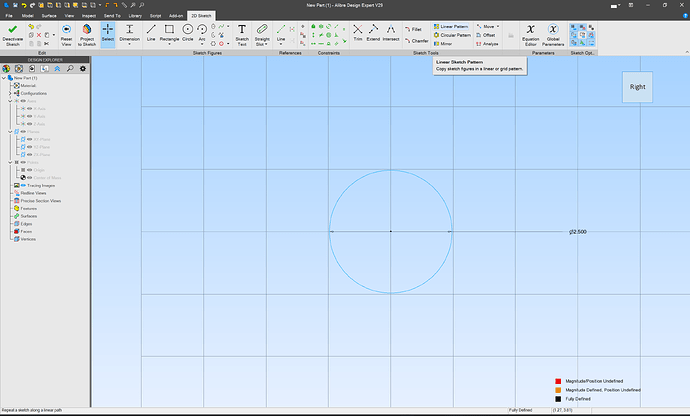Select the Trim tool
The image size is (690, 416).
point(358,33)
